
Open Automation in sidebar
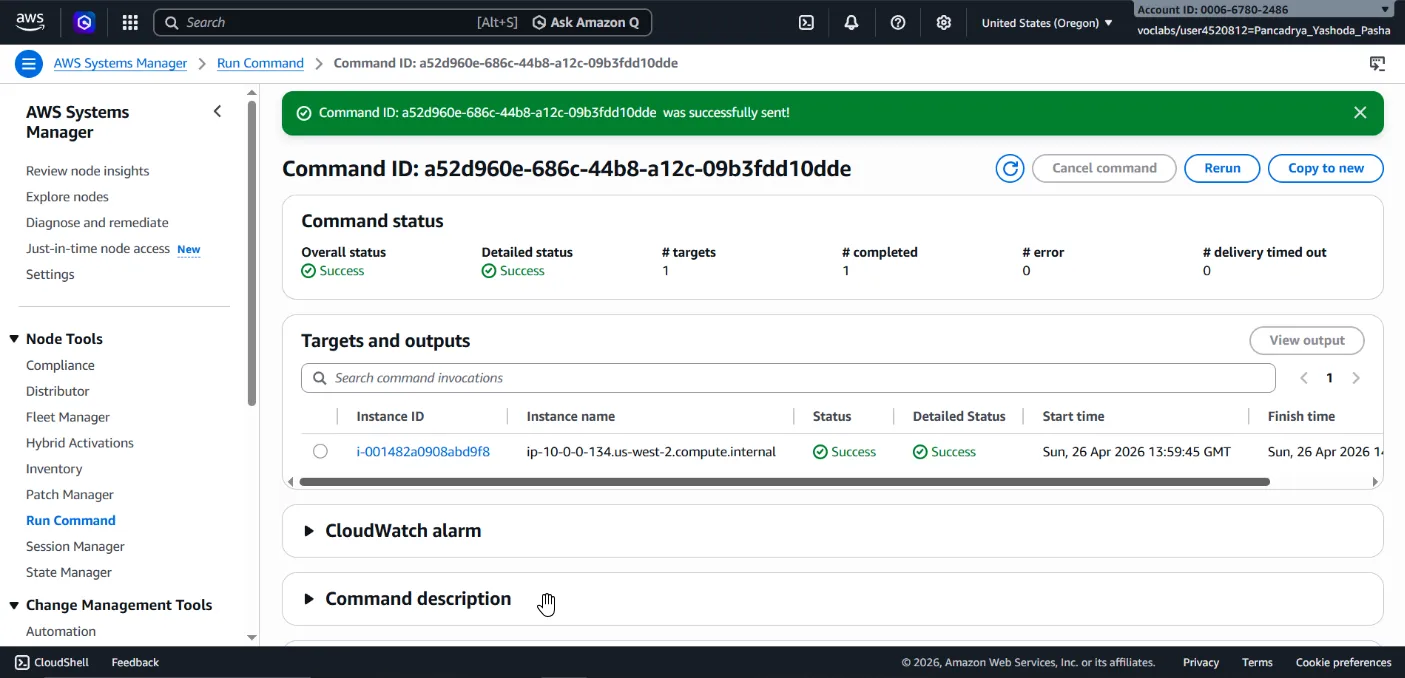click(x=61, y=632)
